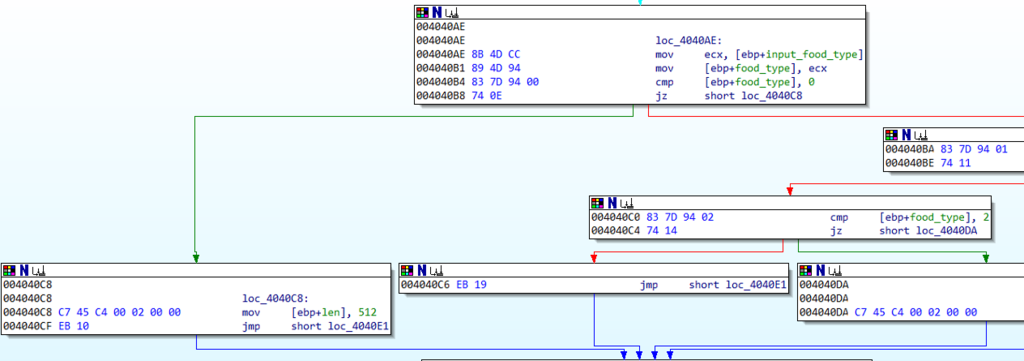1024x361 pixels.
Task: Follow loc_4040E1 jump target at 004040CF
Action: pyautogui.click(x=340, y=326)
